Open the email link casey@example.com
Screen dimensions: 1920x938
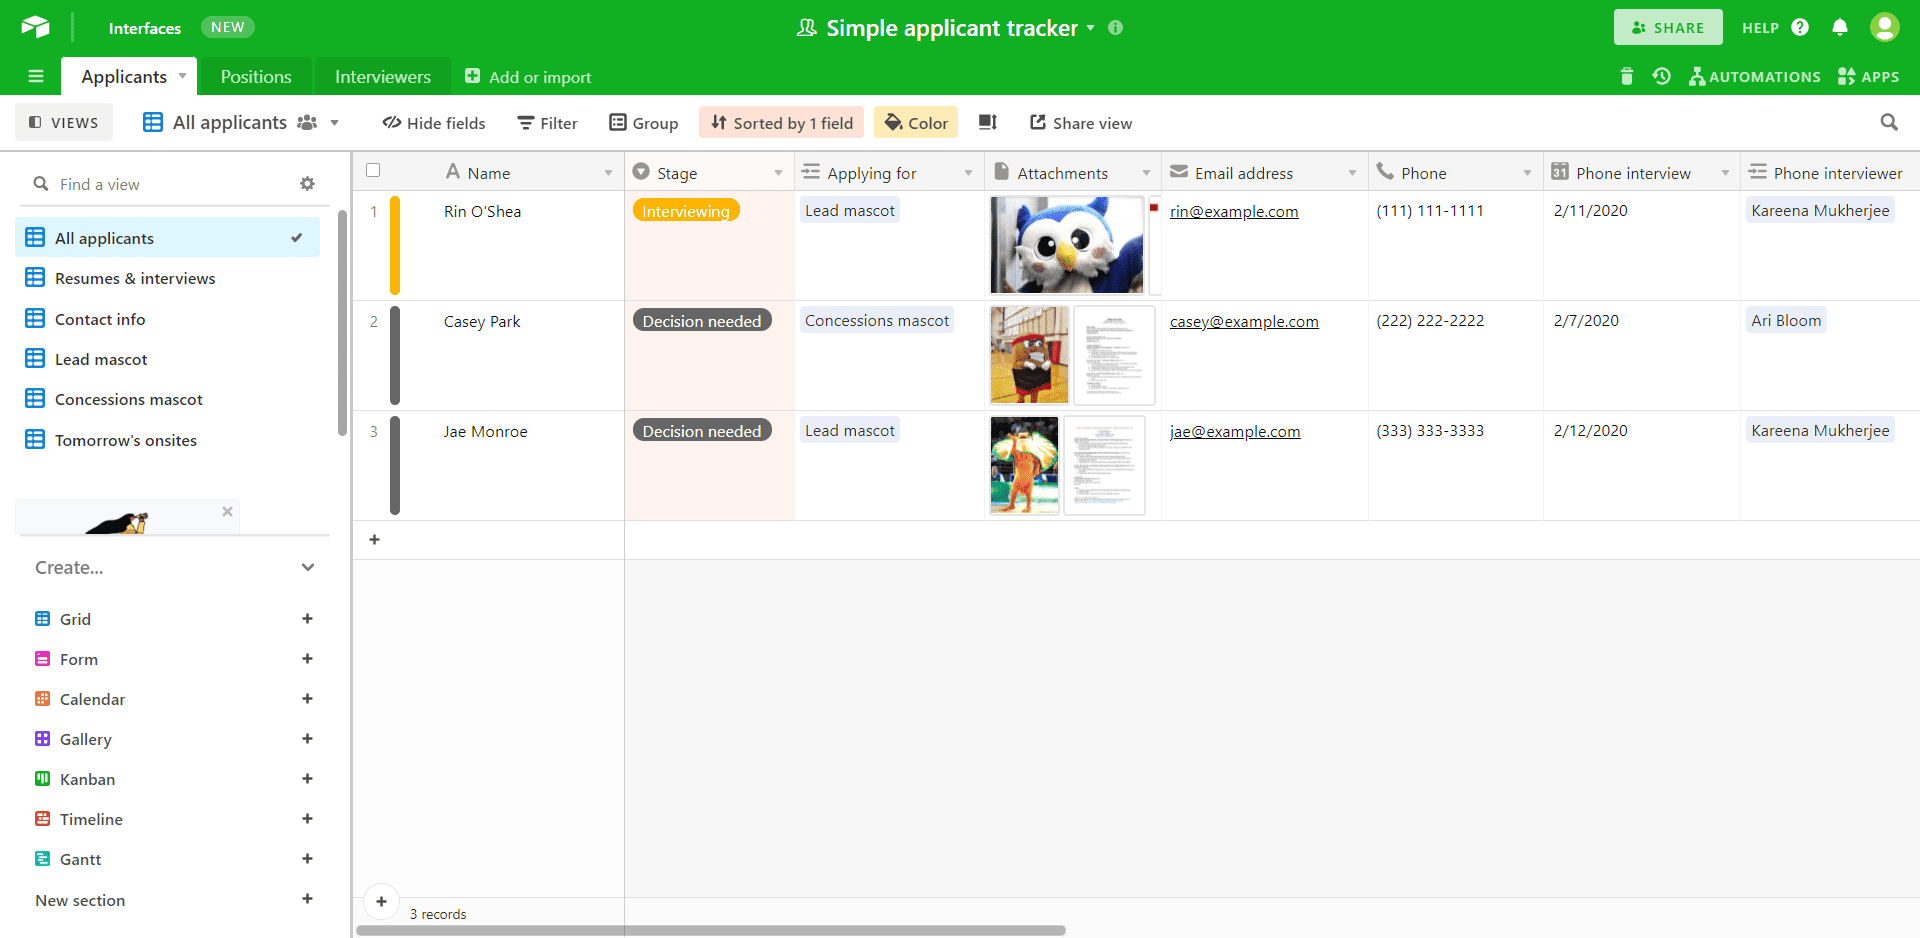click(x=1243, y=321)
